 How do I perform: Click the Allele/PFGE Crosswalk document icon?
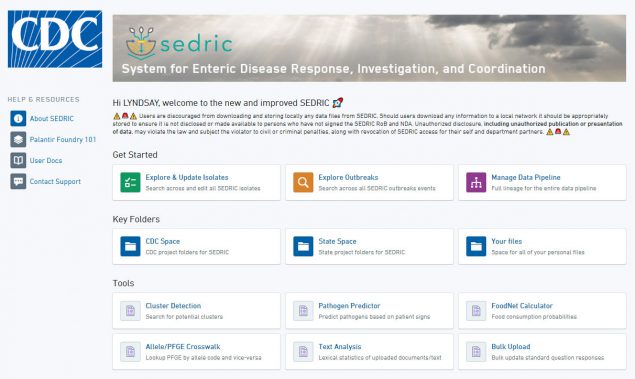coord(130,351)
